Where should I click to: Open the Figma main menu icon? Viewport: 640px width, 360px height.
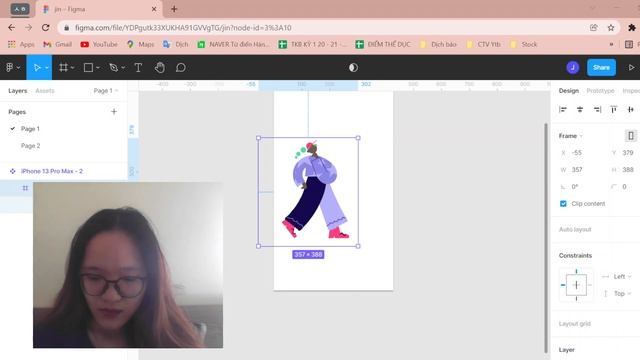pyautogui.click(x=9, y=67)
